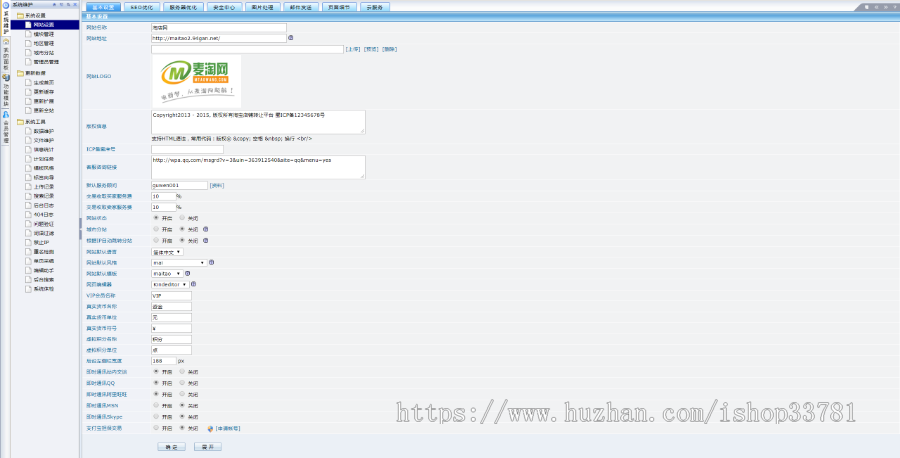Click page icon next to 模块管理
This screenshot has width=900, height=458.
(28, 34)
